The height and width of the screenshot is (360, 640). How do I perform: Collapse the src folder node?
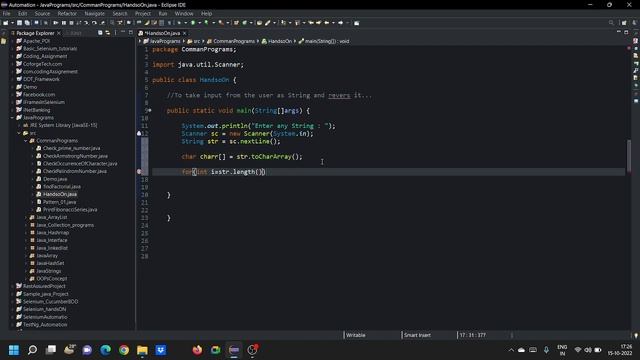pos(19,133)
